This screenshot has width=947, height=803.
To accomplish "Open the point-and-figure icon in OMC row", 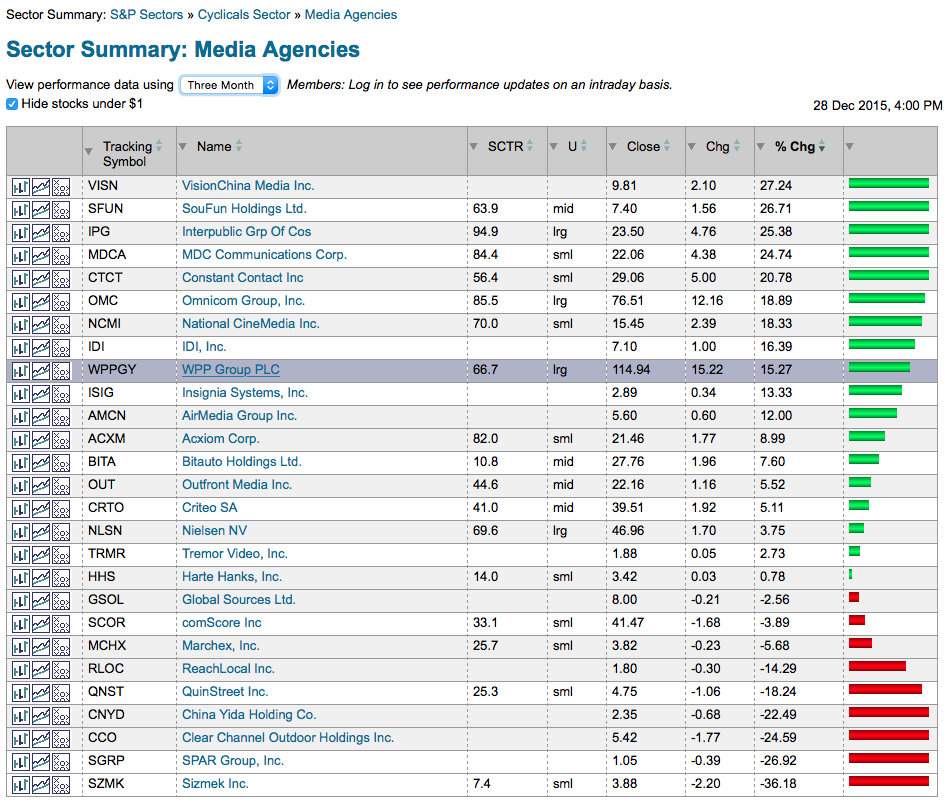I will pyautogui.click(x=61, y=302).
